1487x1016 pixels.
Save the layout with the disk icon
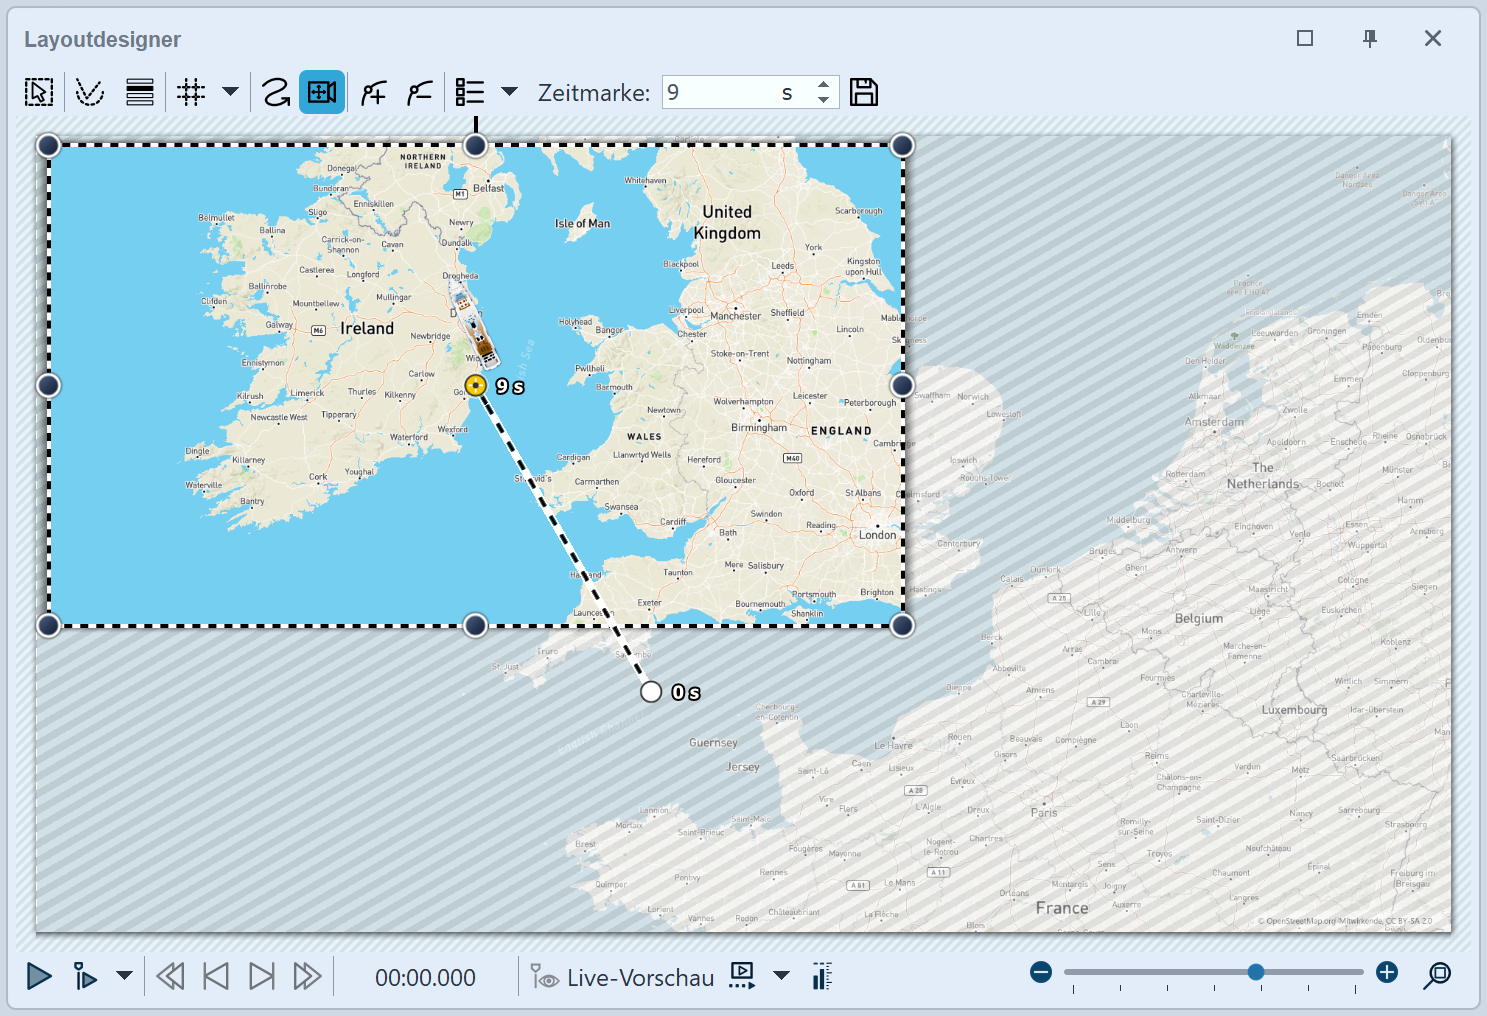pyautogui.click(x=864, y=92)
